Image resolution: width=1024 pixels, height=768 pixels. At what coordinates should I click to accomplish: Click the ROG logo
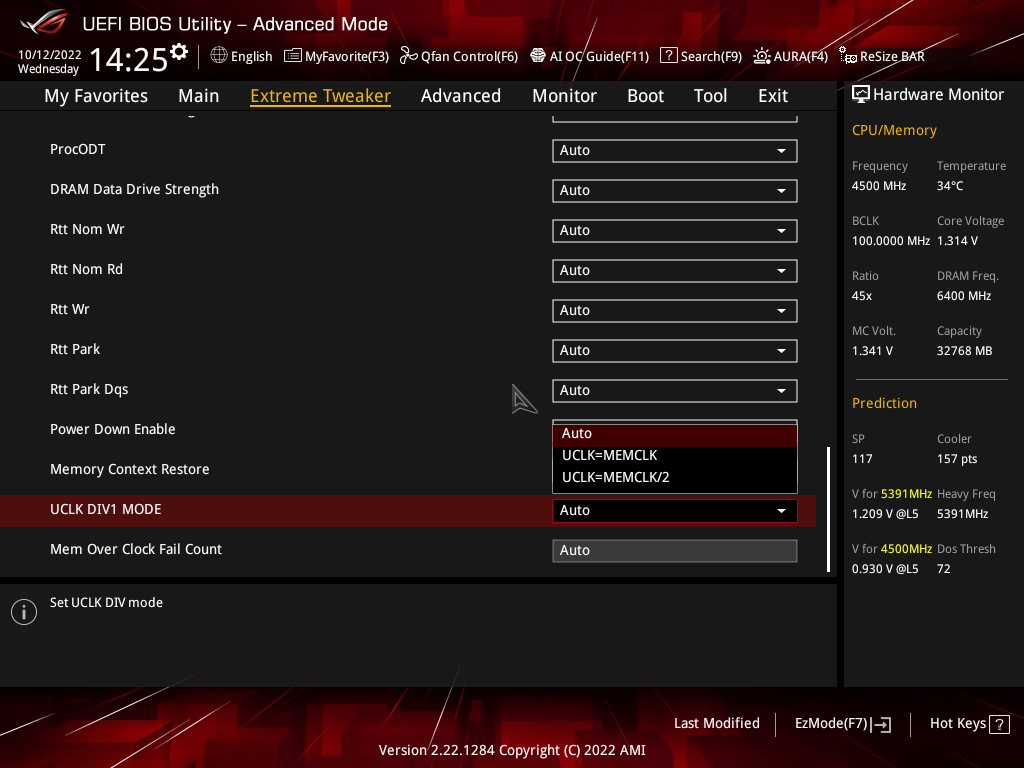pyautogui.click(x=43, y=22)
